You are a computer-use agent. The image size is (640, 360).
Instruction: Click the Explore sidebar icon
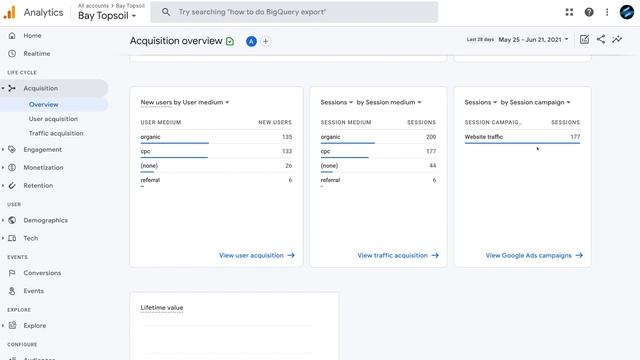[x=12, y=325]
